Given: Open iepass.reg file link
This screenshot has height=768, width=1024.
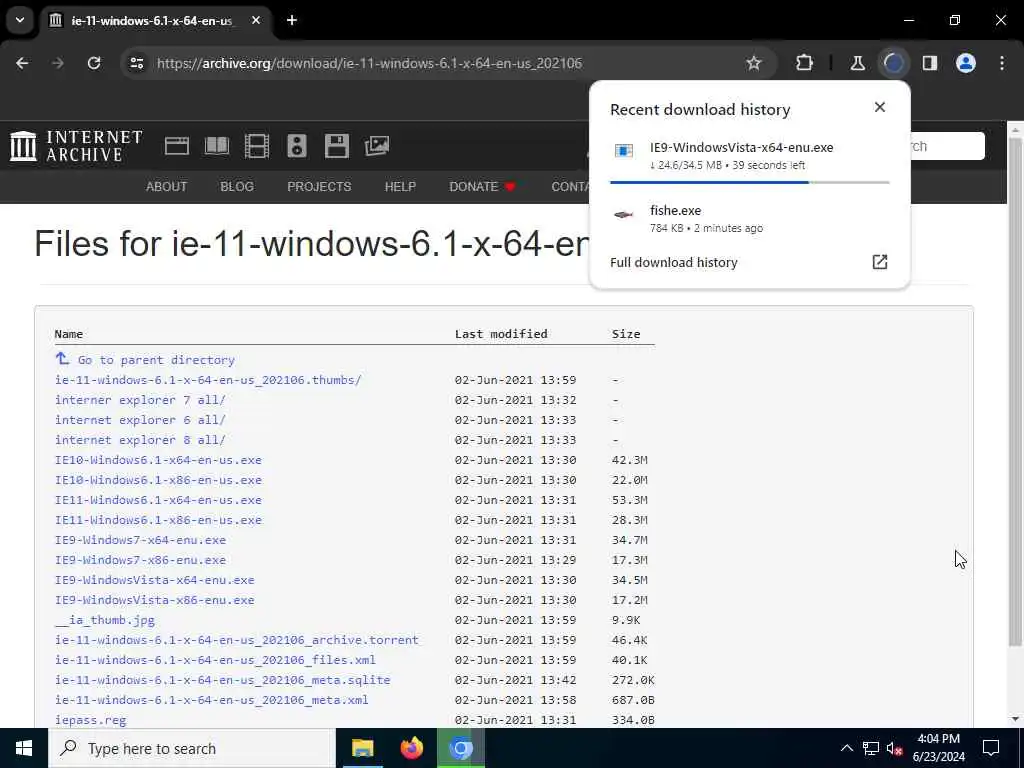Looking at the screenshot, I should click(90, 720).
